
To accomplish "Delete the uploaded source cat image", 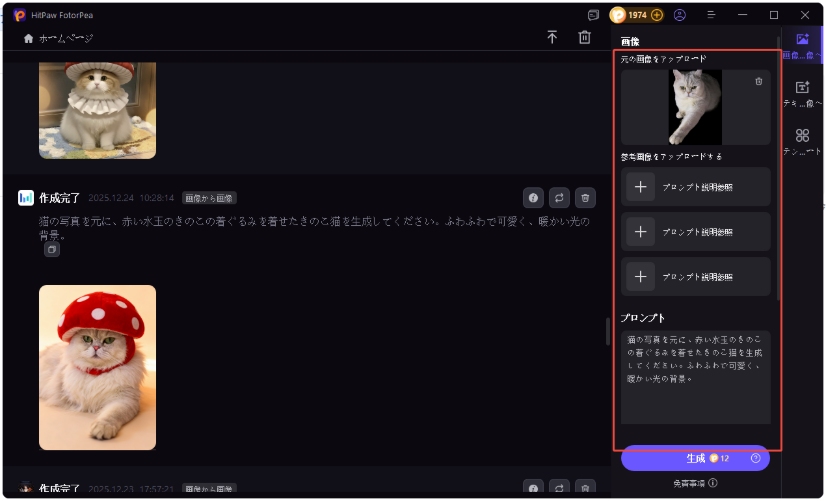I will click(759, 81).
